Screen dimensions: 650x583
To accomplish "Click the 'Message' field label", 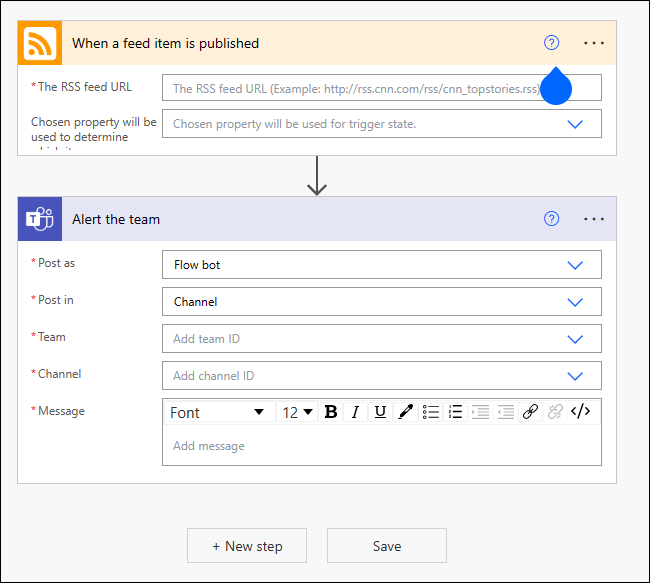I will pyautogui.click(x=61, y=411).
